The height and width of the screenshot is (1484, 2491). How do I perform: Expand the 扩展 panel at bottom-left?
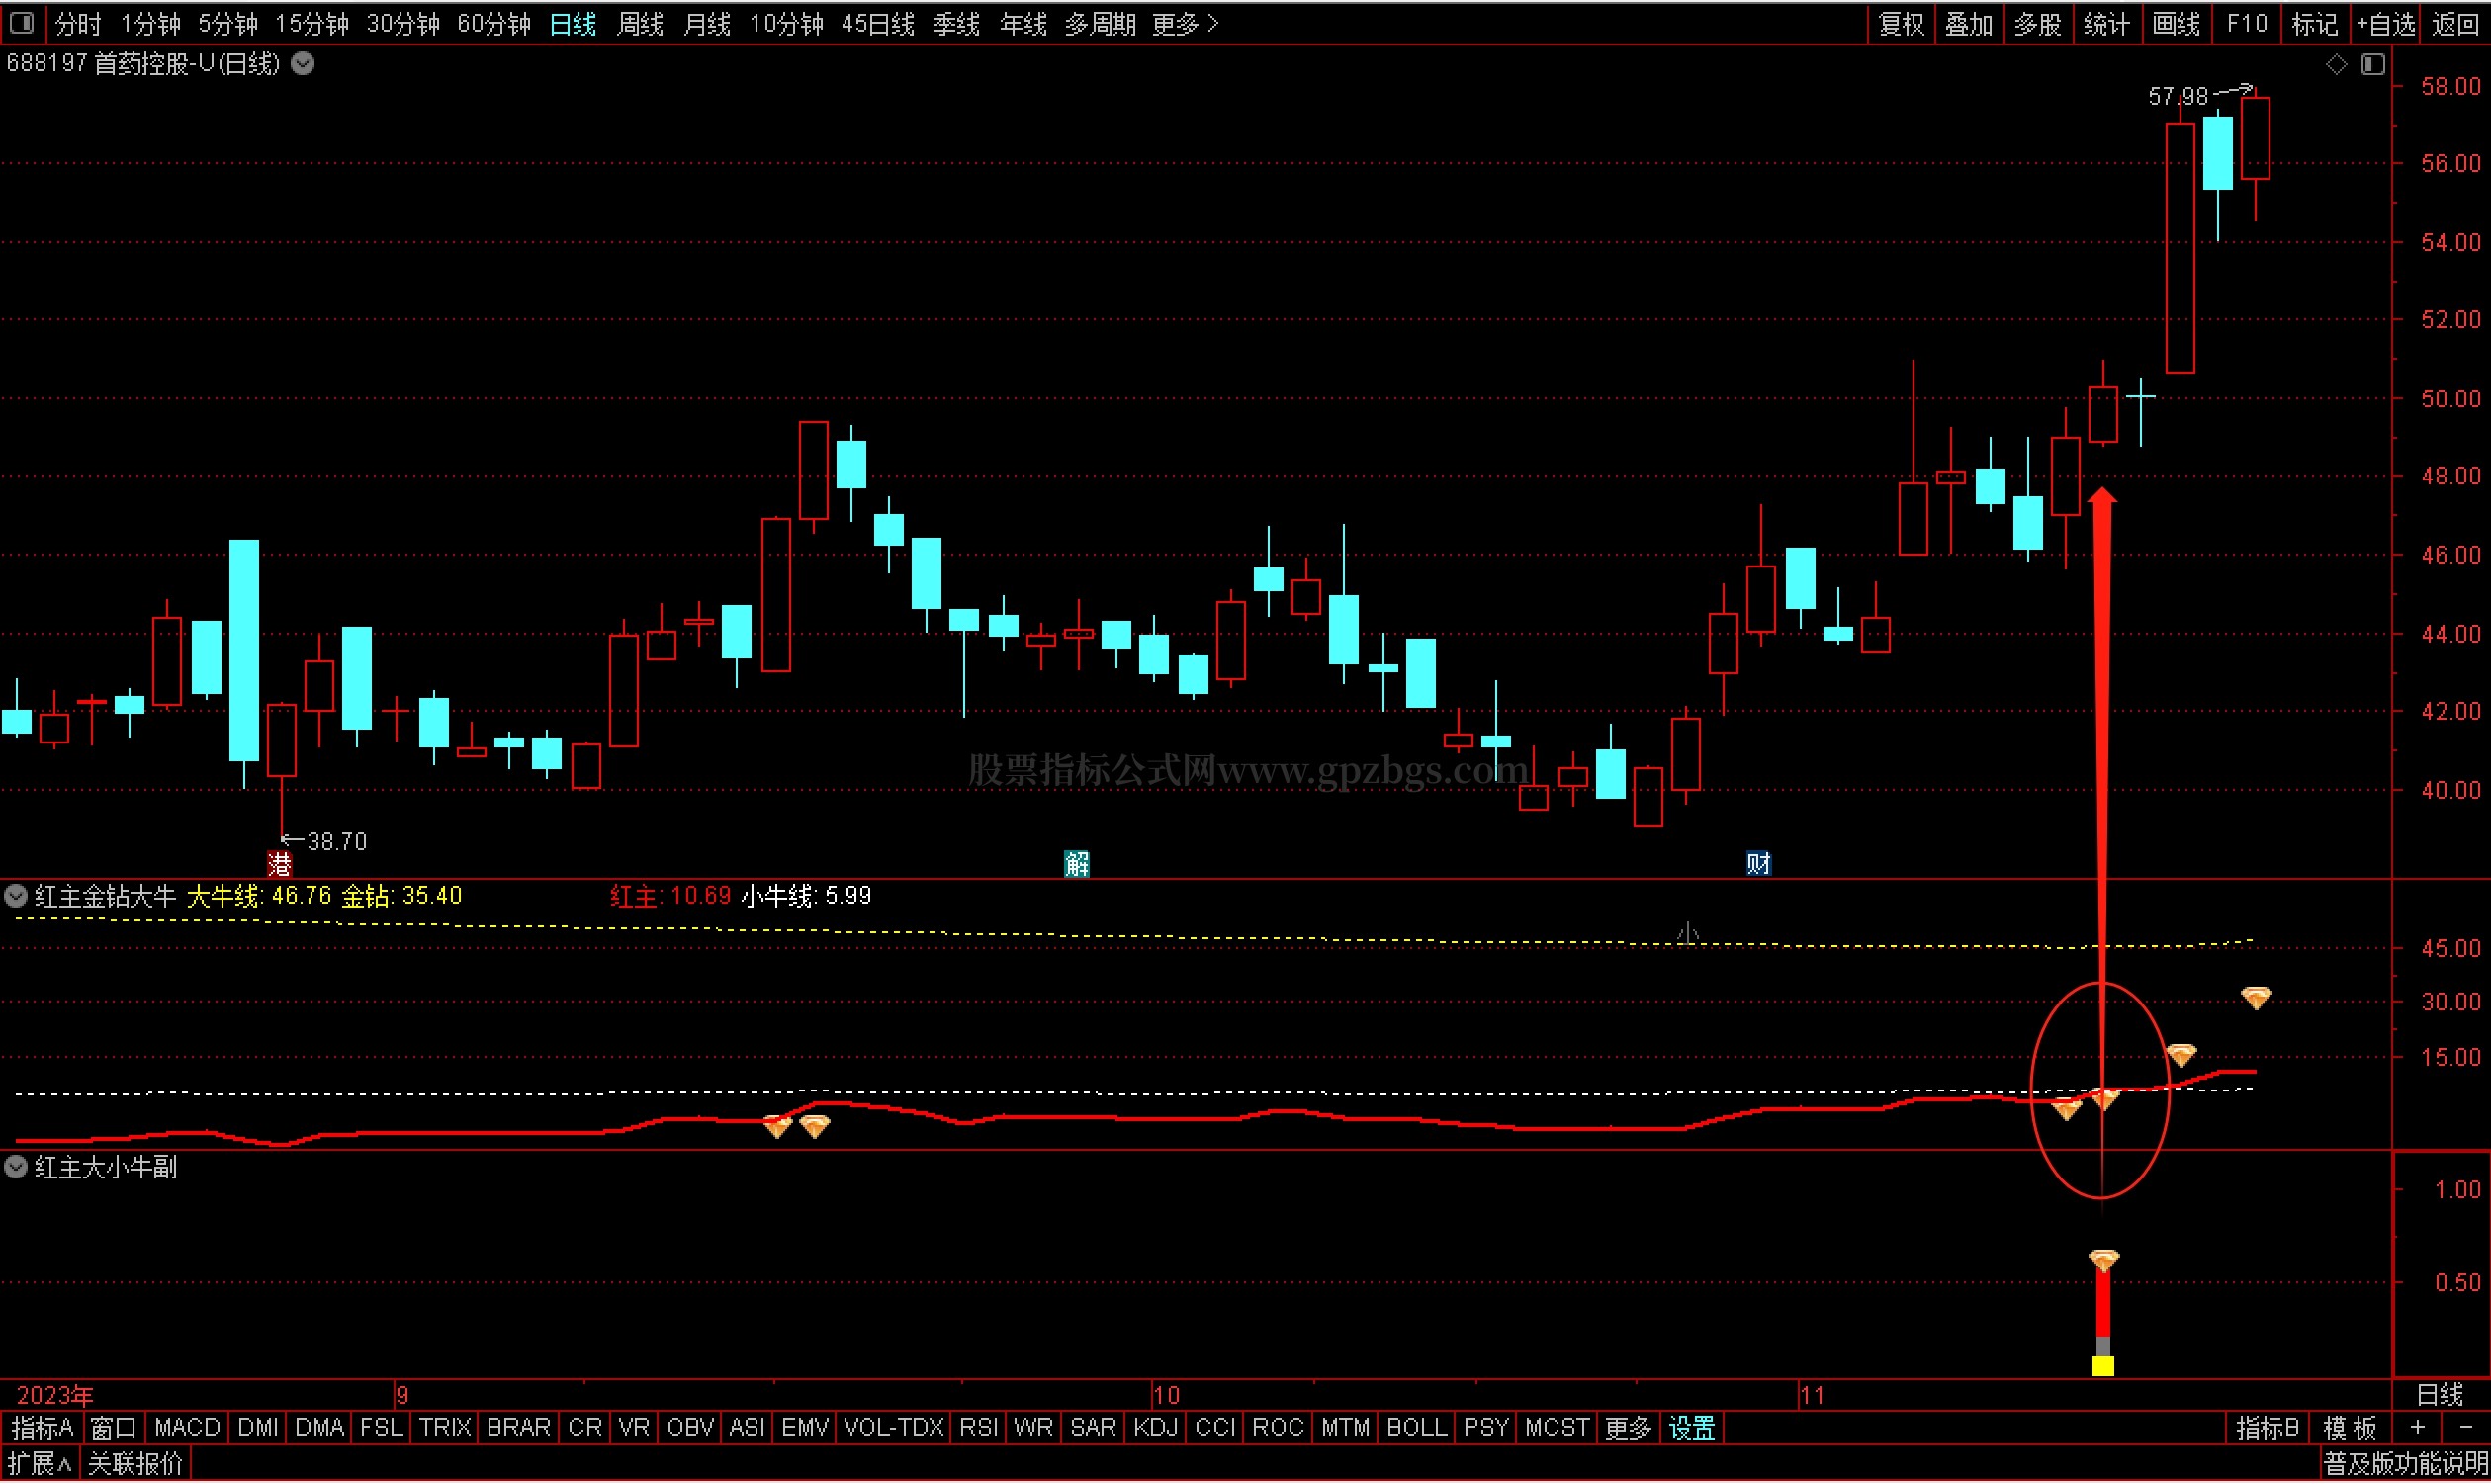point(39,1465)
